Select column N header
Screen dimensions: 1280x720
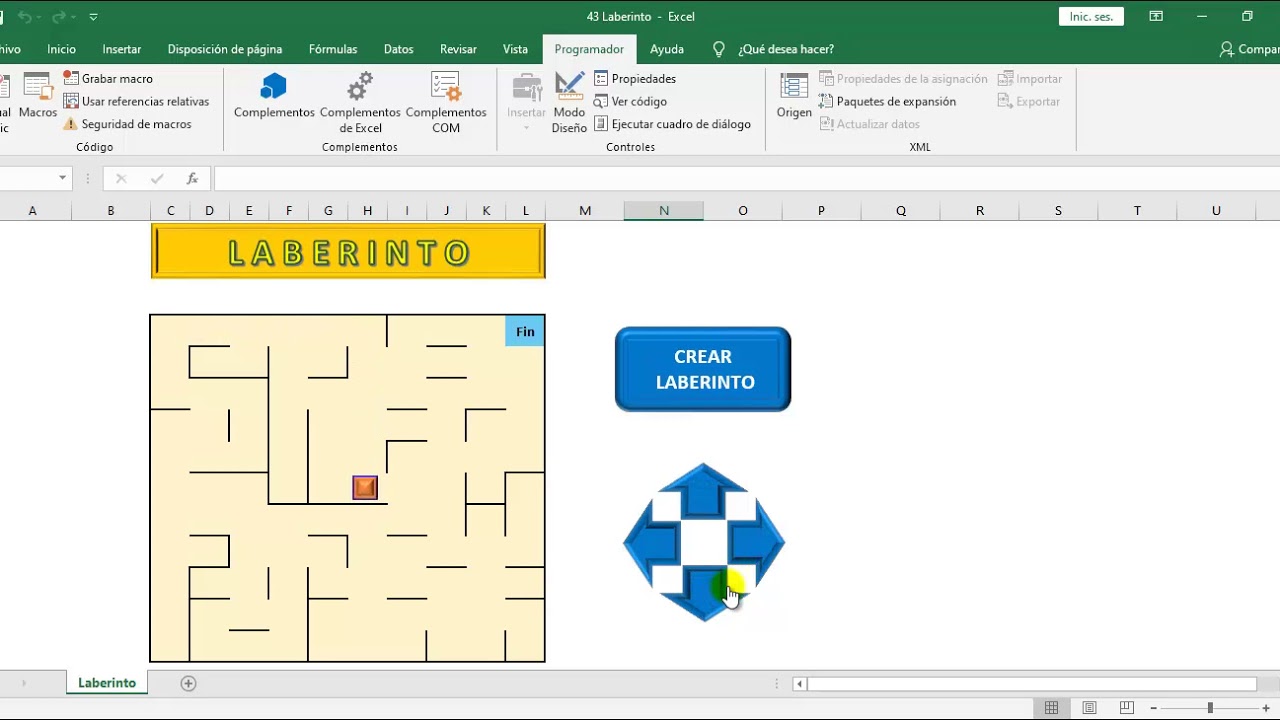(x=664, y=211)
